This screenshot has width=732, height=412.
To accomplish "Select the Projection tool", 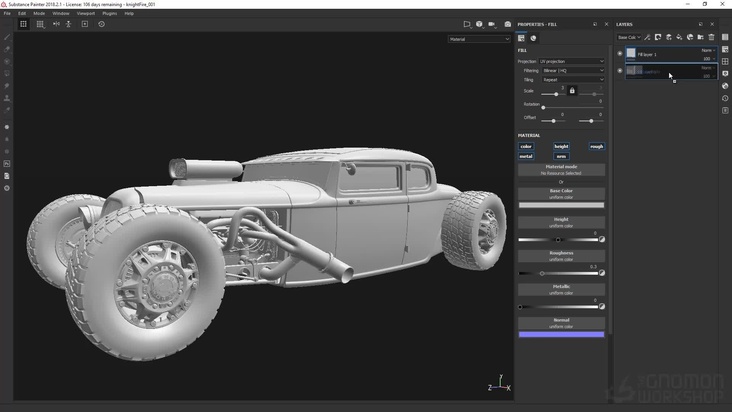I will point(7,61).
